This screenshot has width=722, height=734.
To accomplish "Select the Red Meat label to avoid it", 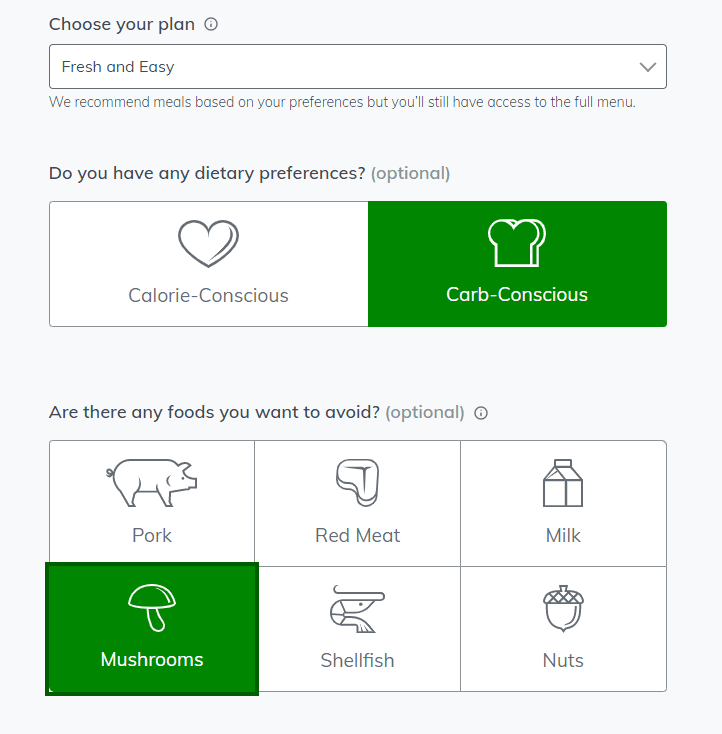I will [357, 535].
